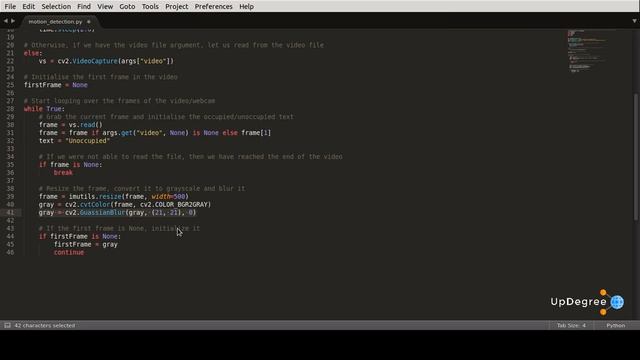
Task: Click the unsaved-changes dot on motion_detection.py tab
Action: pyautogui.click(x=89, y=22)
